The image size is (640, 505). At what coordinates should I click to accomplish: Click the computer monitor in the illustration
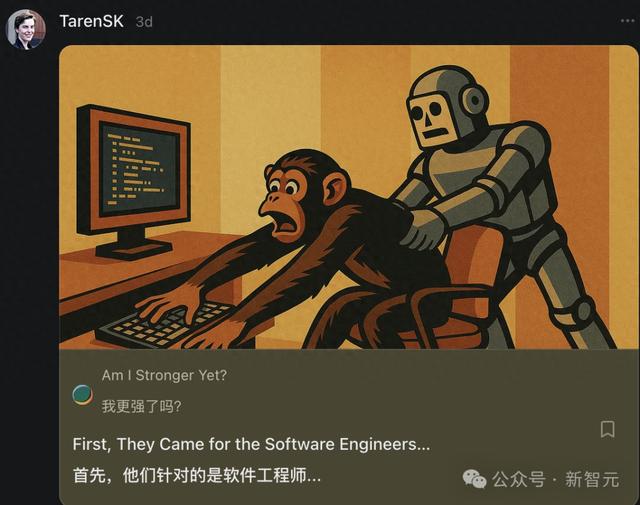(x=133, y=180)
